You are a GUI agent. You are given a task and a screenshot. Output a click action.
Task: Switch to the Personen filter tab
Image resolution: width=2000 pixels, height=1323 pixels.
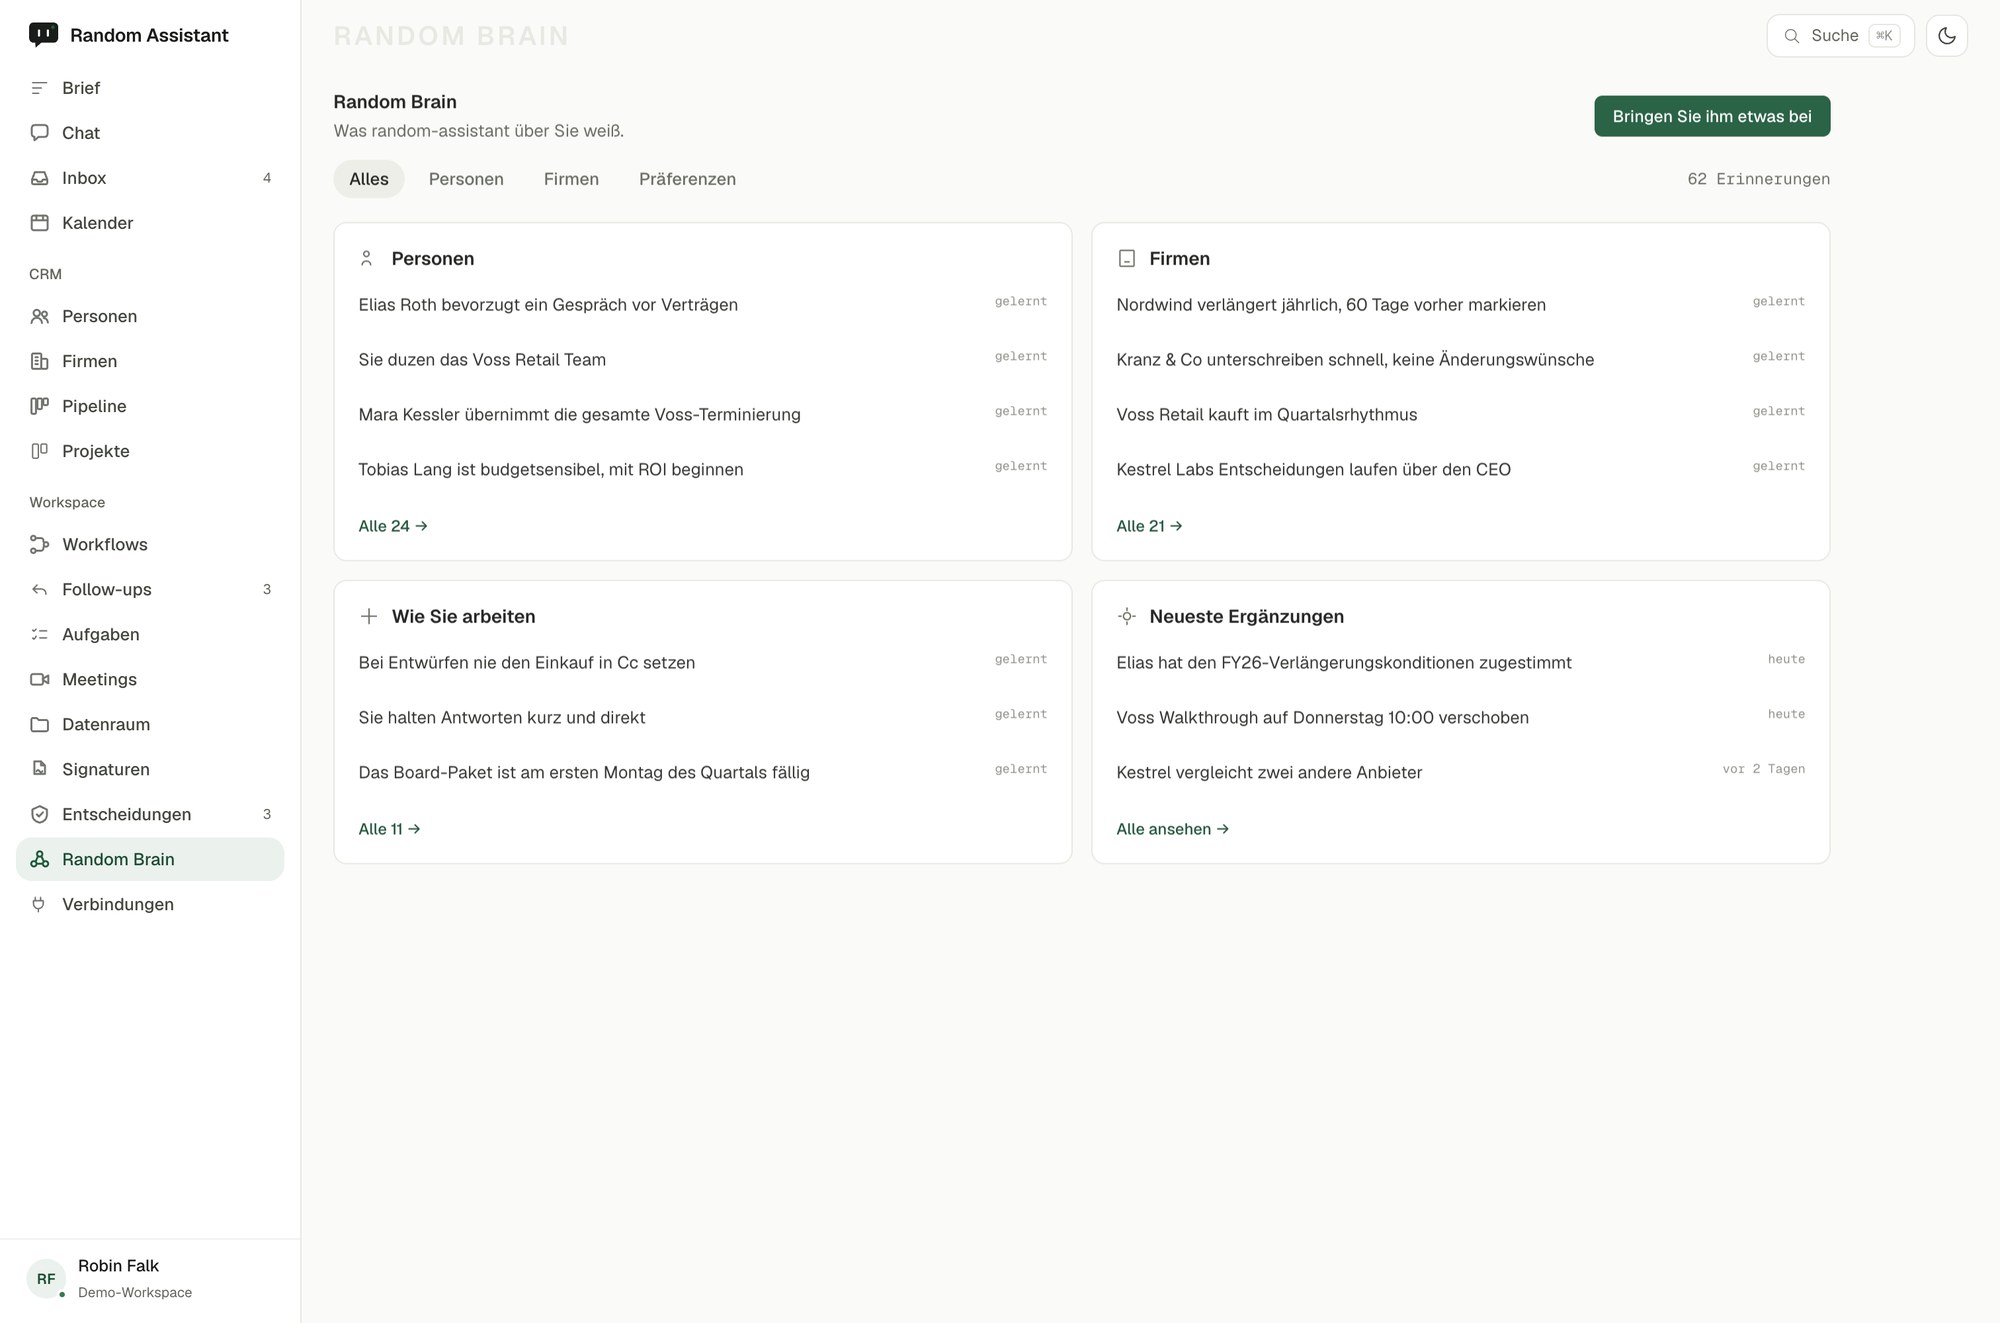[466, 179]
